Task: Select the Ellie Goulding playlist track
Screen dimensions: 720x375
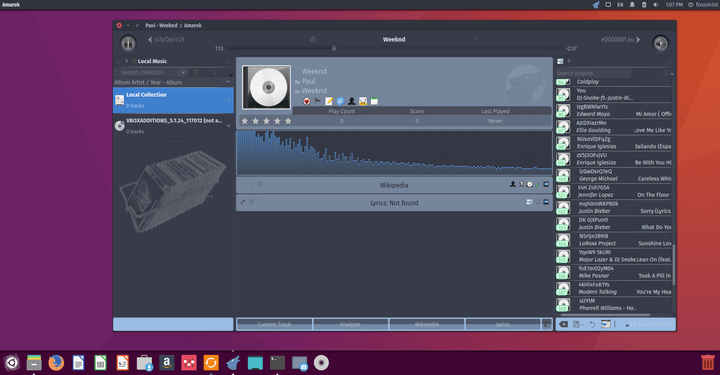Action: tap(613, 127)
